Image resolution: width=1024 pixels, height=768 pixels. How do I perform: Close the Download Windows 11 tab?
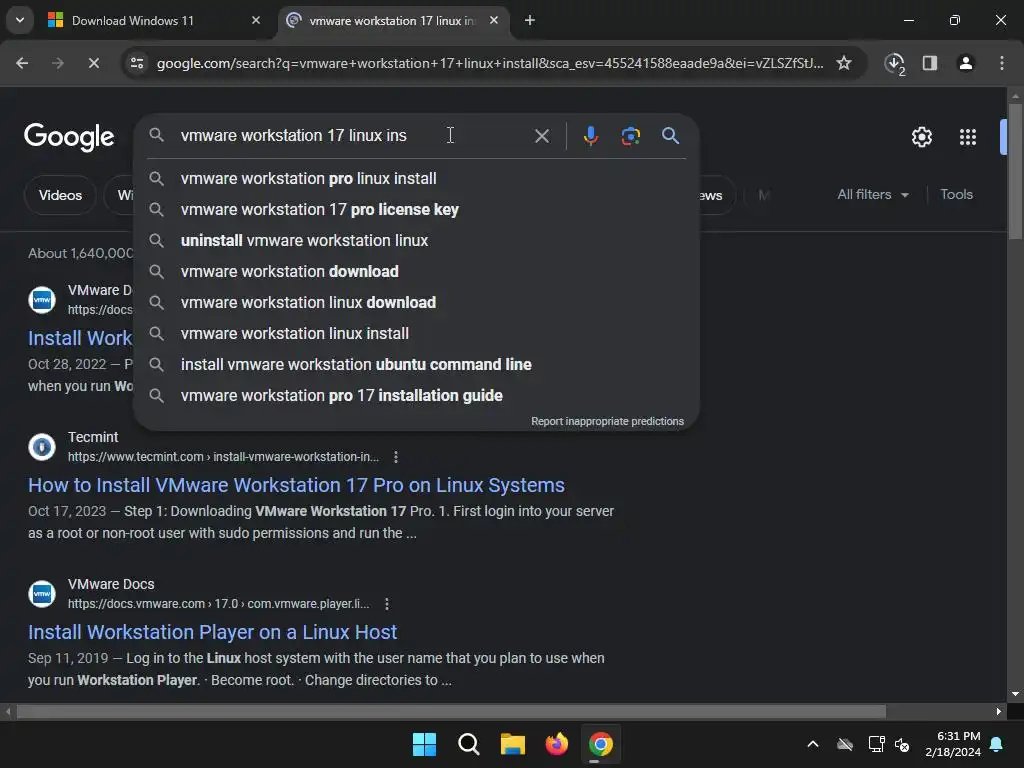click(256, 20)
